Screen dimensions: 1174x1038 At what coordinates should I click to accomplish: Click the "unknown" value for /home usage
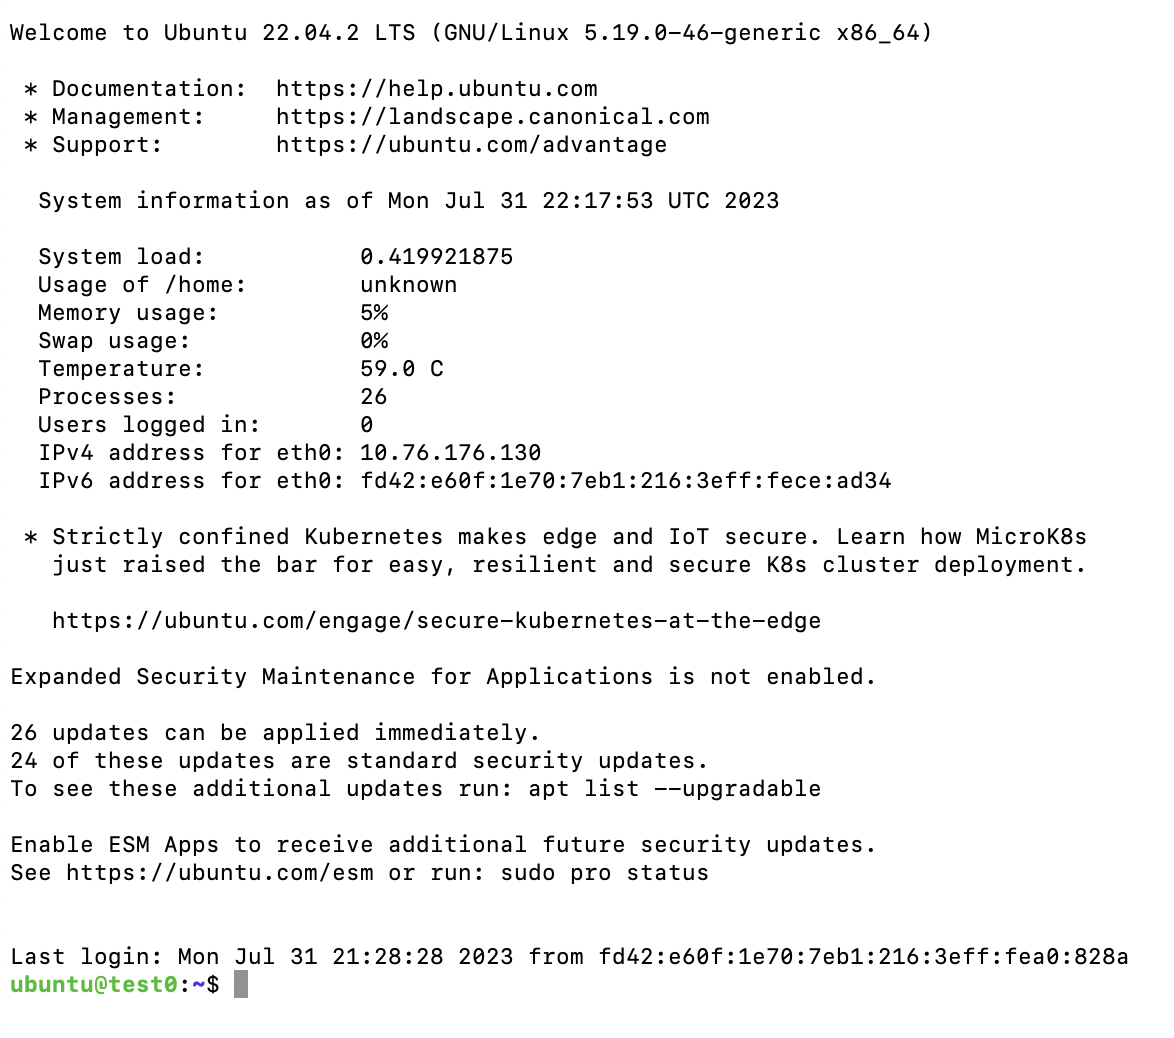408,285
